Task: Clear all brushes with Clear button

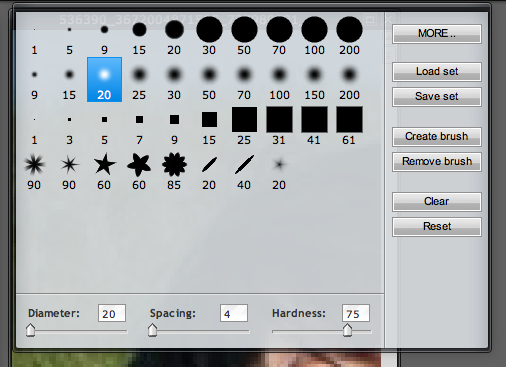Action: [x=437, y=202]
